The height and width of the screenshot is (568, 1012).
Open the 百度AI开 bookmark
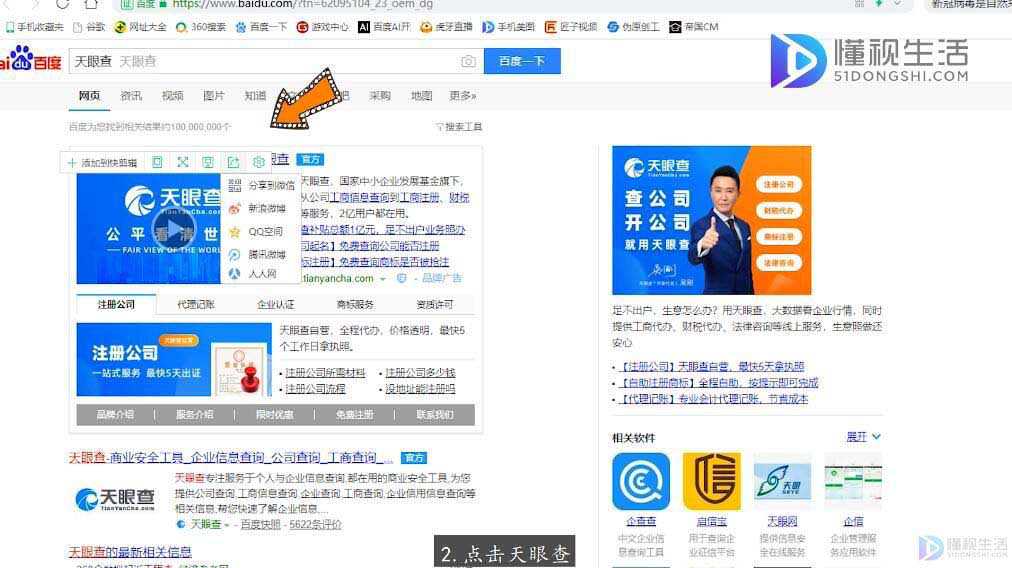[x=384, y=26]
